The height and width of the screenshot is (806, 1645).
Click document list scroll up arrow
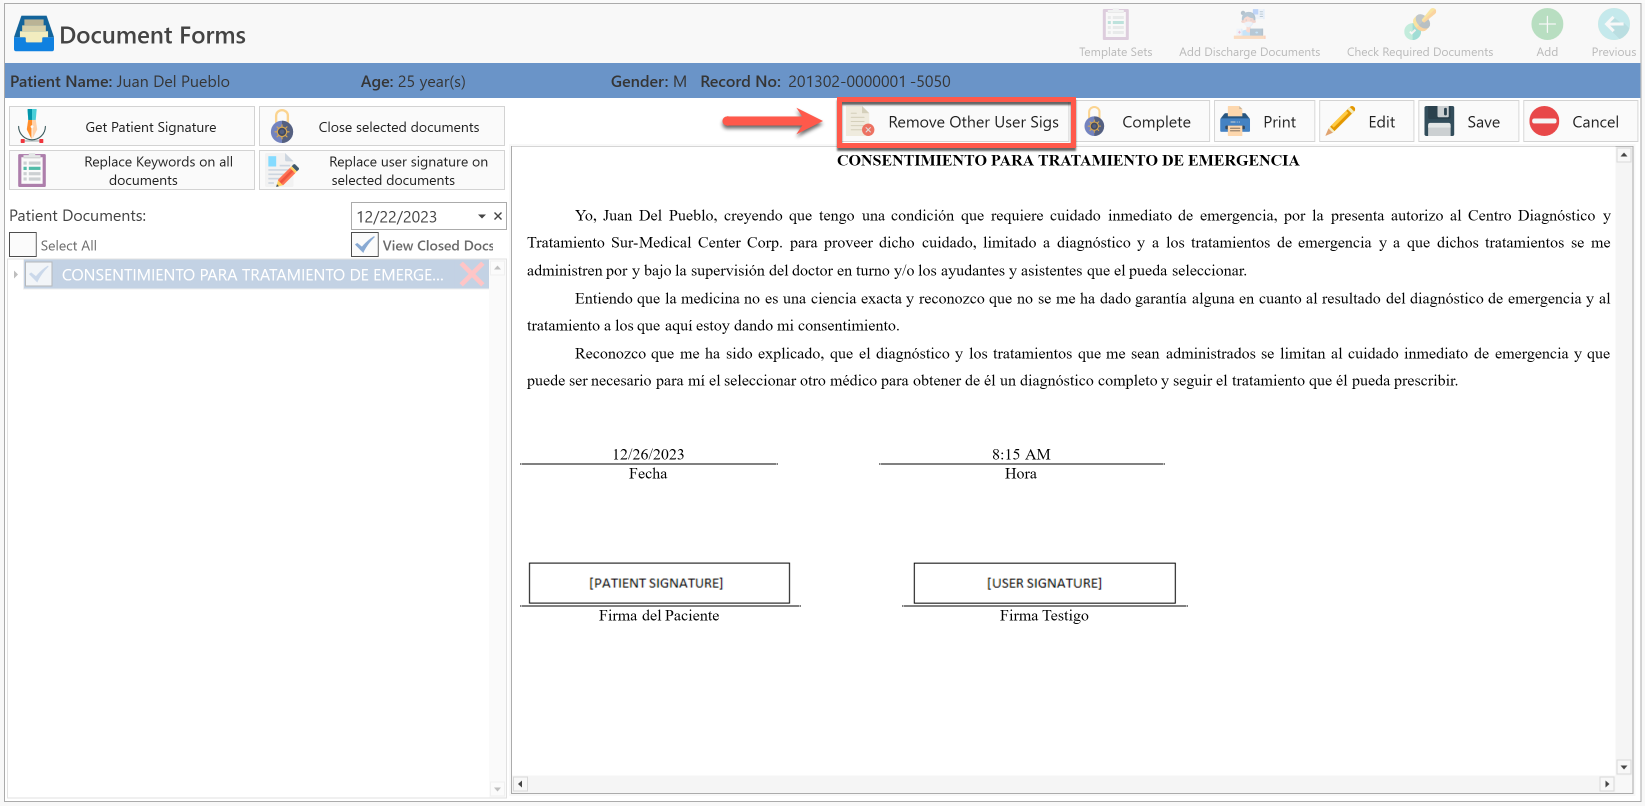497,268
